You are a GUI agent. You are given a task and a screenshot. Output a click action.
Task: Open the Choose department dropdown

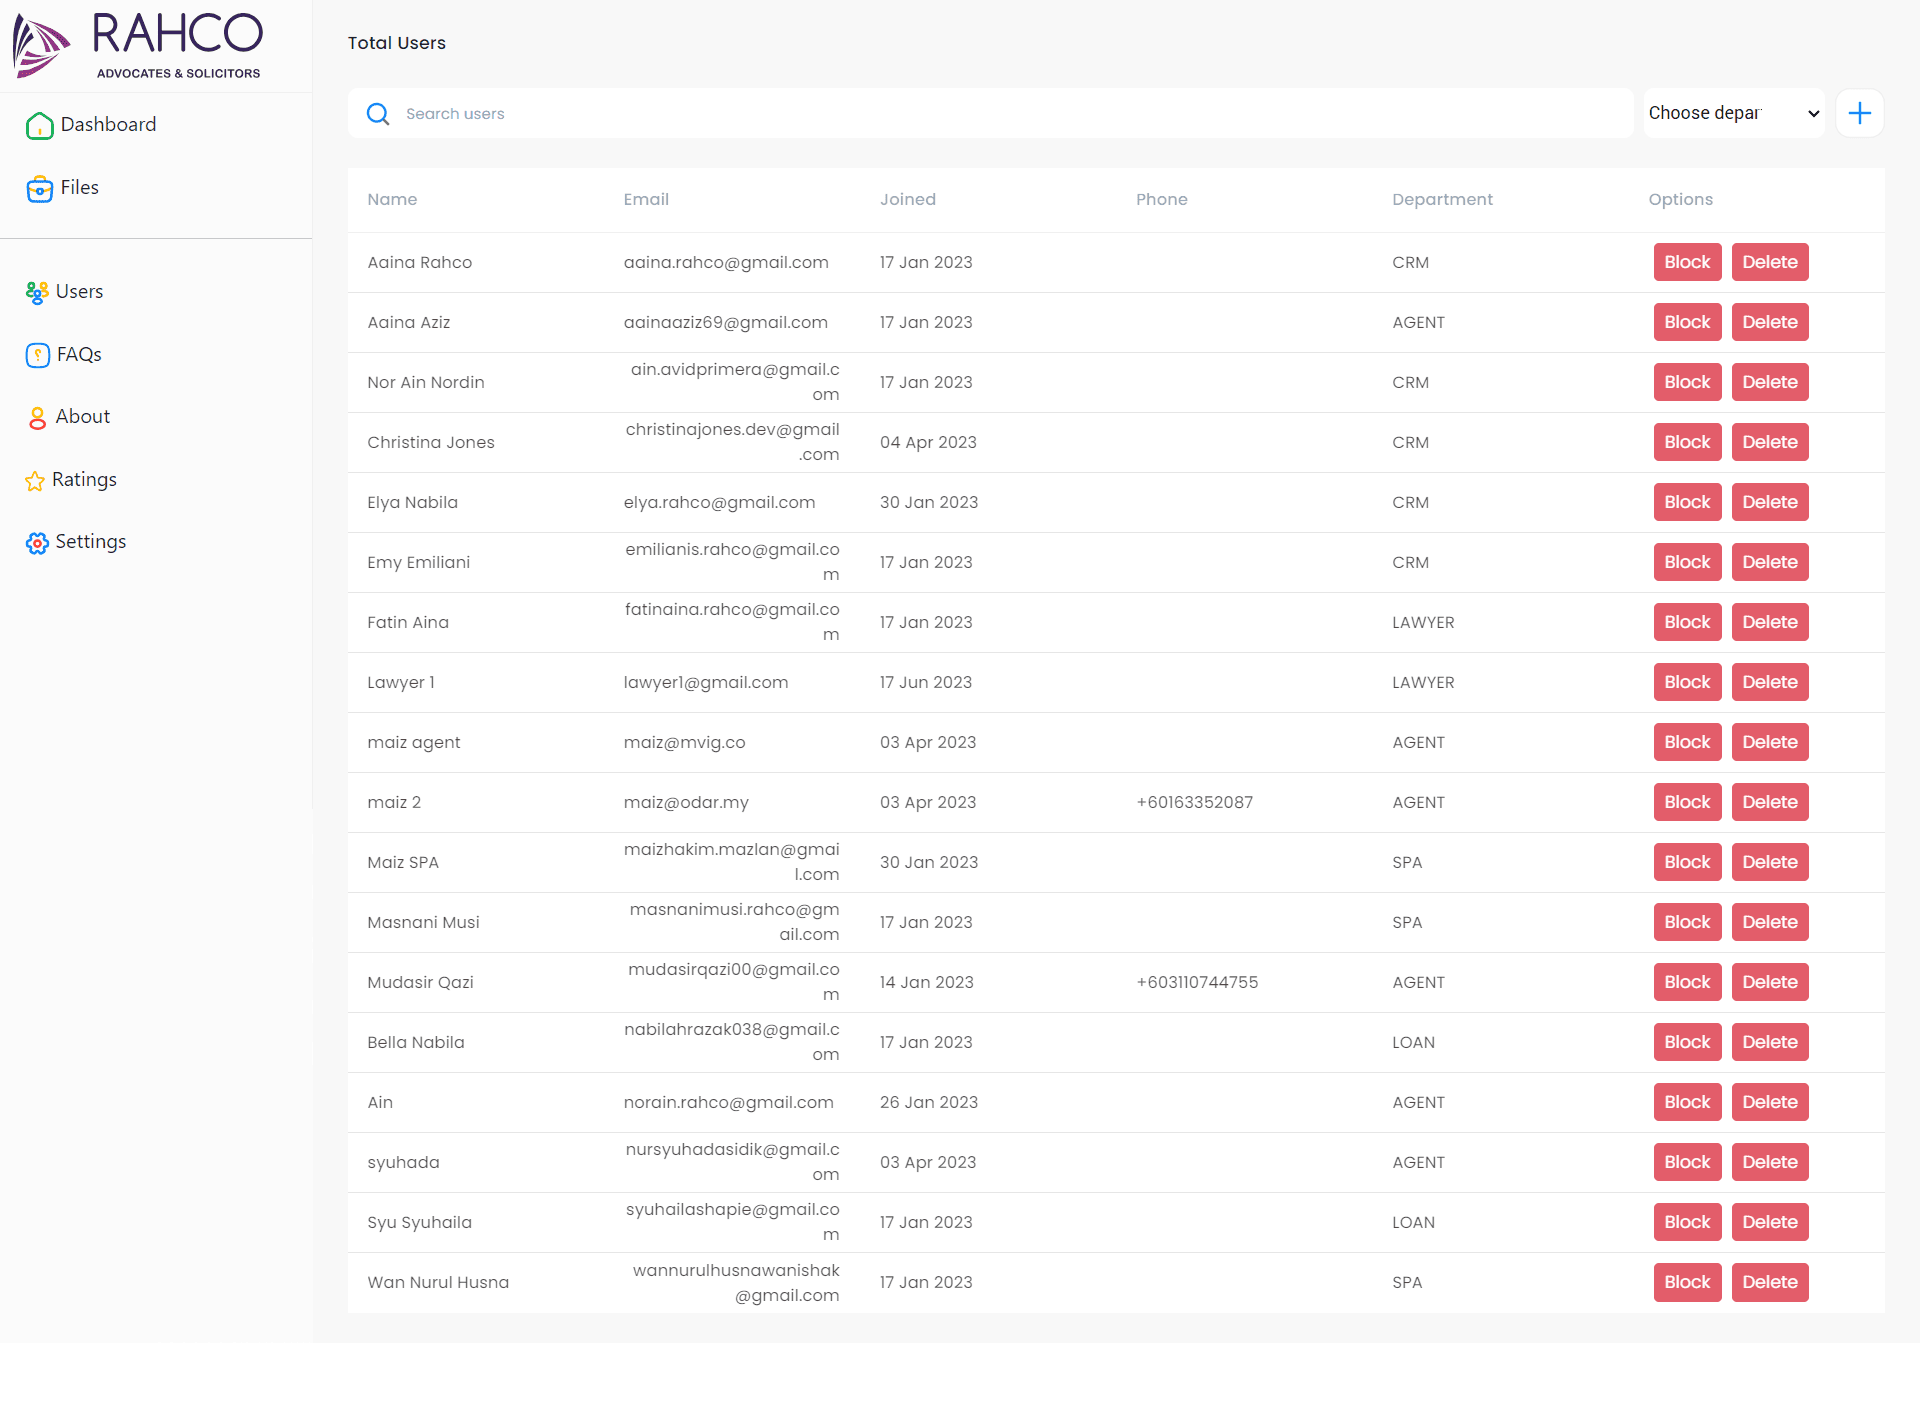click(1733, 113)
